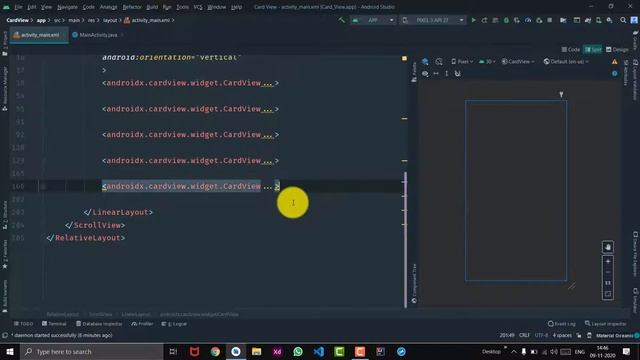Screen dimensions: 640x360
Task: Open the Layout Inspector
Action: pyautogui.click(x=606, y=324)
